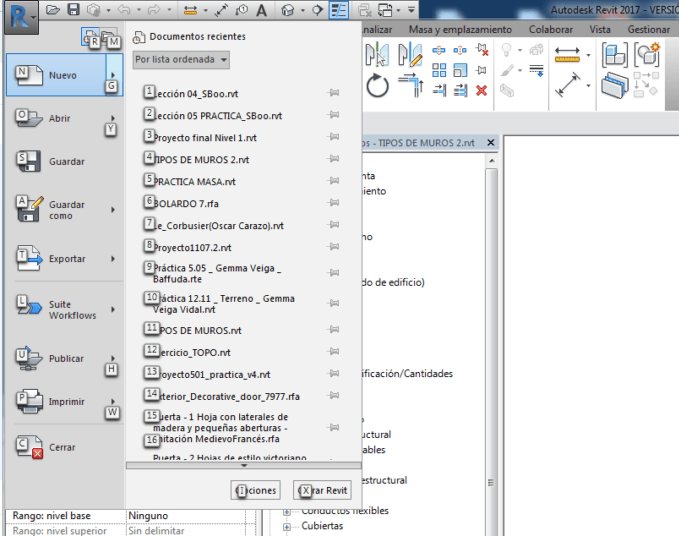Viewport: 679px width, 536px height.
Task: Pin Ejercicio_TOPO.rvt in recent list
Action: (x=333, y=352)
